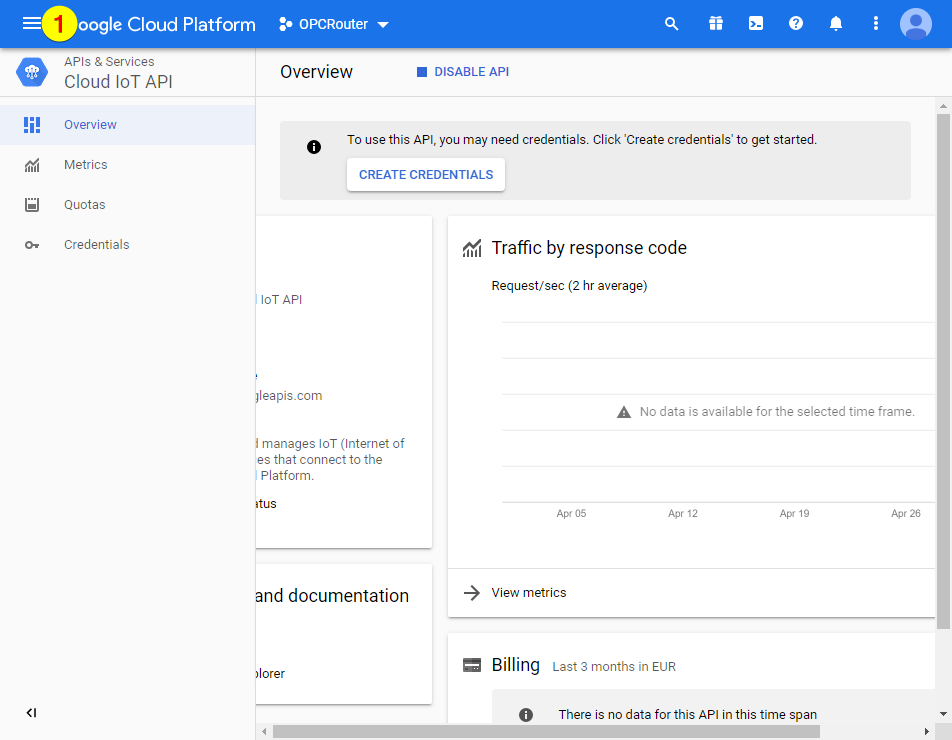Click the Billing card icon

pos(473,664)
